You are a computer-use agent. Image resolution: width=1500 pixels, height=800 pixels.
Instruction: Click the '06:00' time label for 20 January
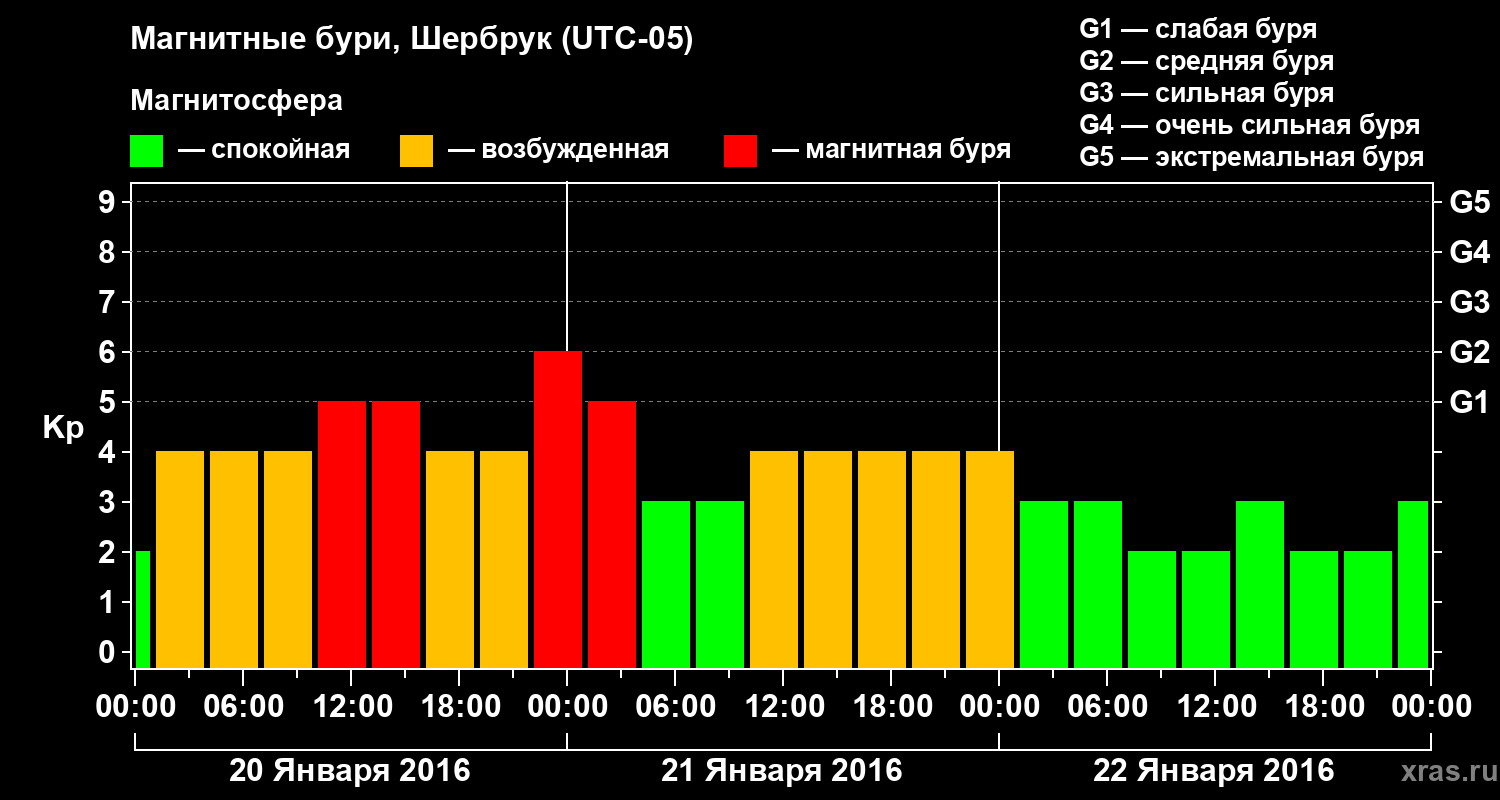tap(243, 707)
